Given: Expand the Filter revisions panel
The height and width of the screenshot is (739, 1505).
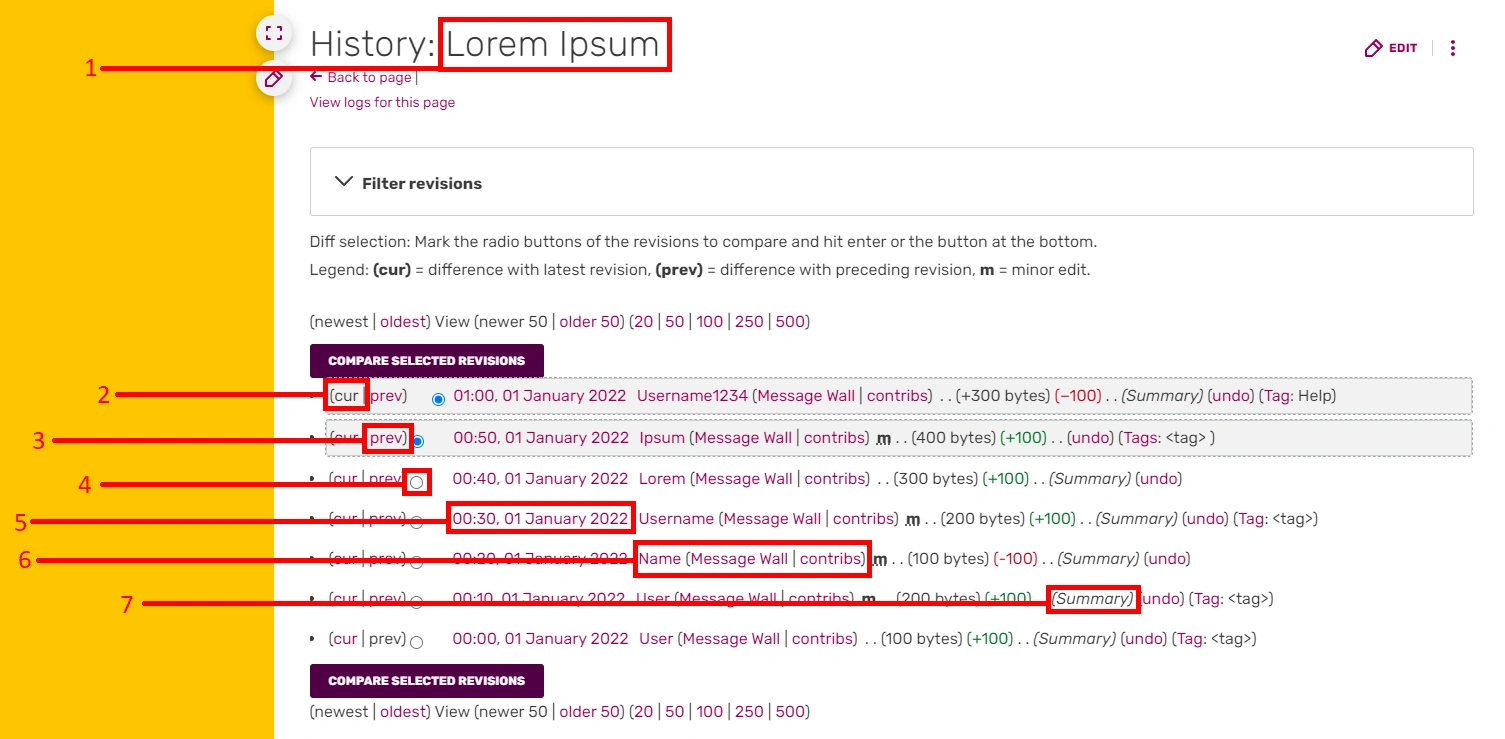Looking at the screenshot, I should coord(408,183).
